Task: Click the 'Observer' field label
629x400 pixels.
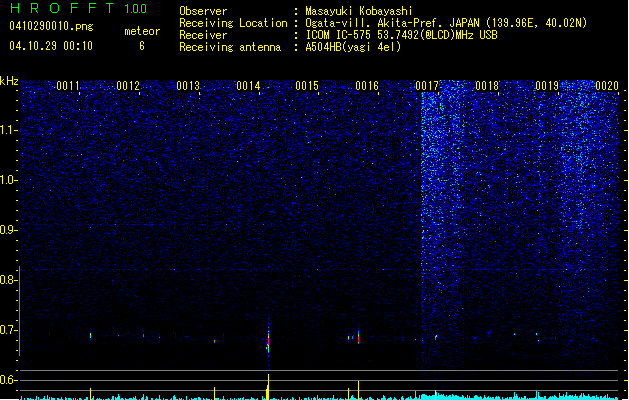Action: 203,11
